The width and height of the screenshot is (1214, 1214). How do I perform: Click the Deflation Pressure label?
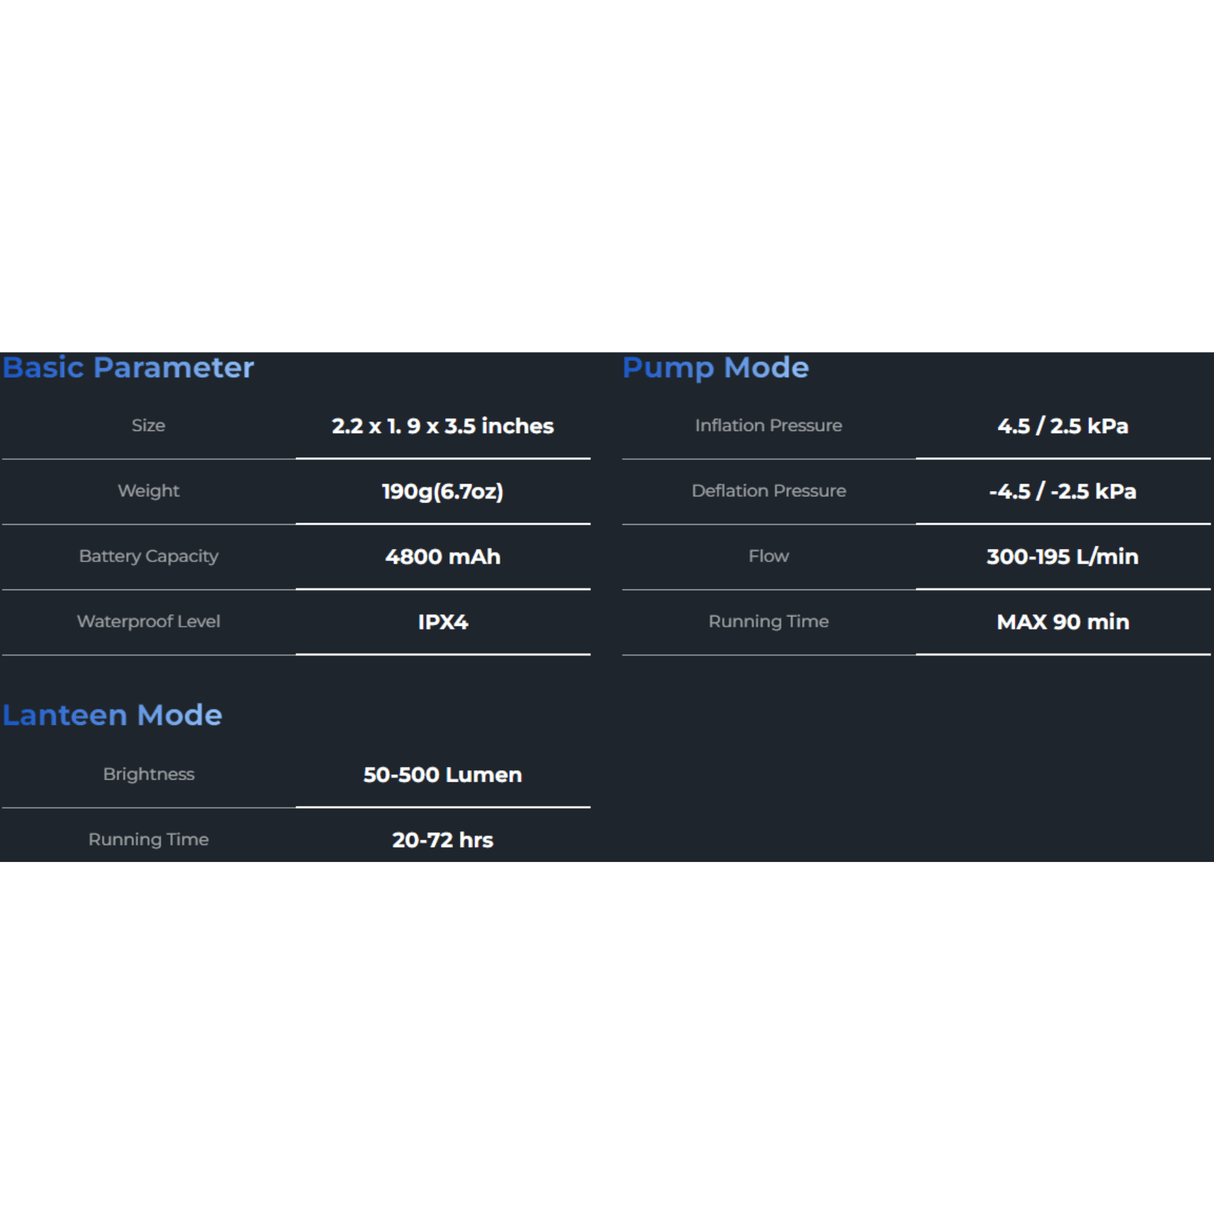pyautogui.click(x=768, y=491)
